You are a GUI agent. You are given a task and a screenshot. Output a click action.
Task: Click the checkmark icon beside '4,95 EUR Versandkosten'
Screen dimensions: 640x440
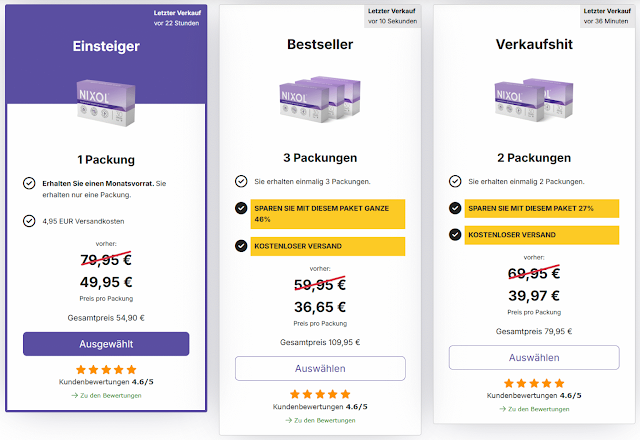tap(29, 221)
